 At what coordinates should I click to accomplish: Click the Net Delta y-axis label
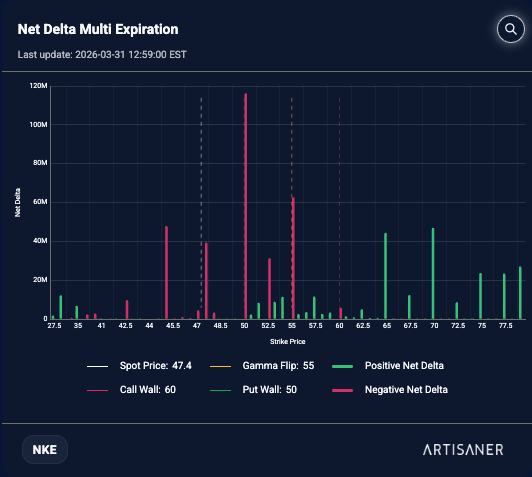coord(18,203)
